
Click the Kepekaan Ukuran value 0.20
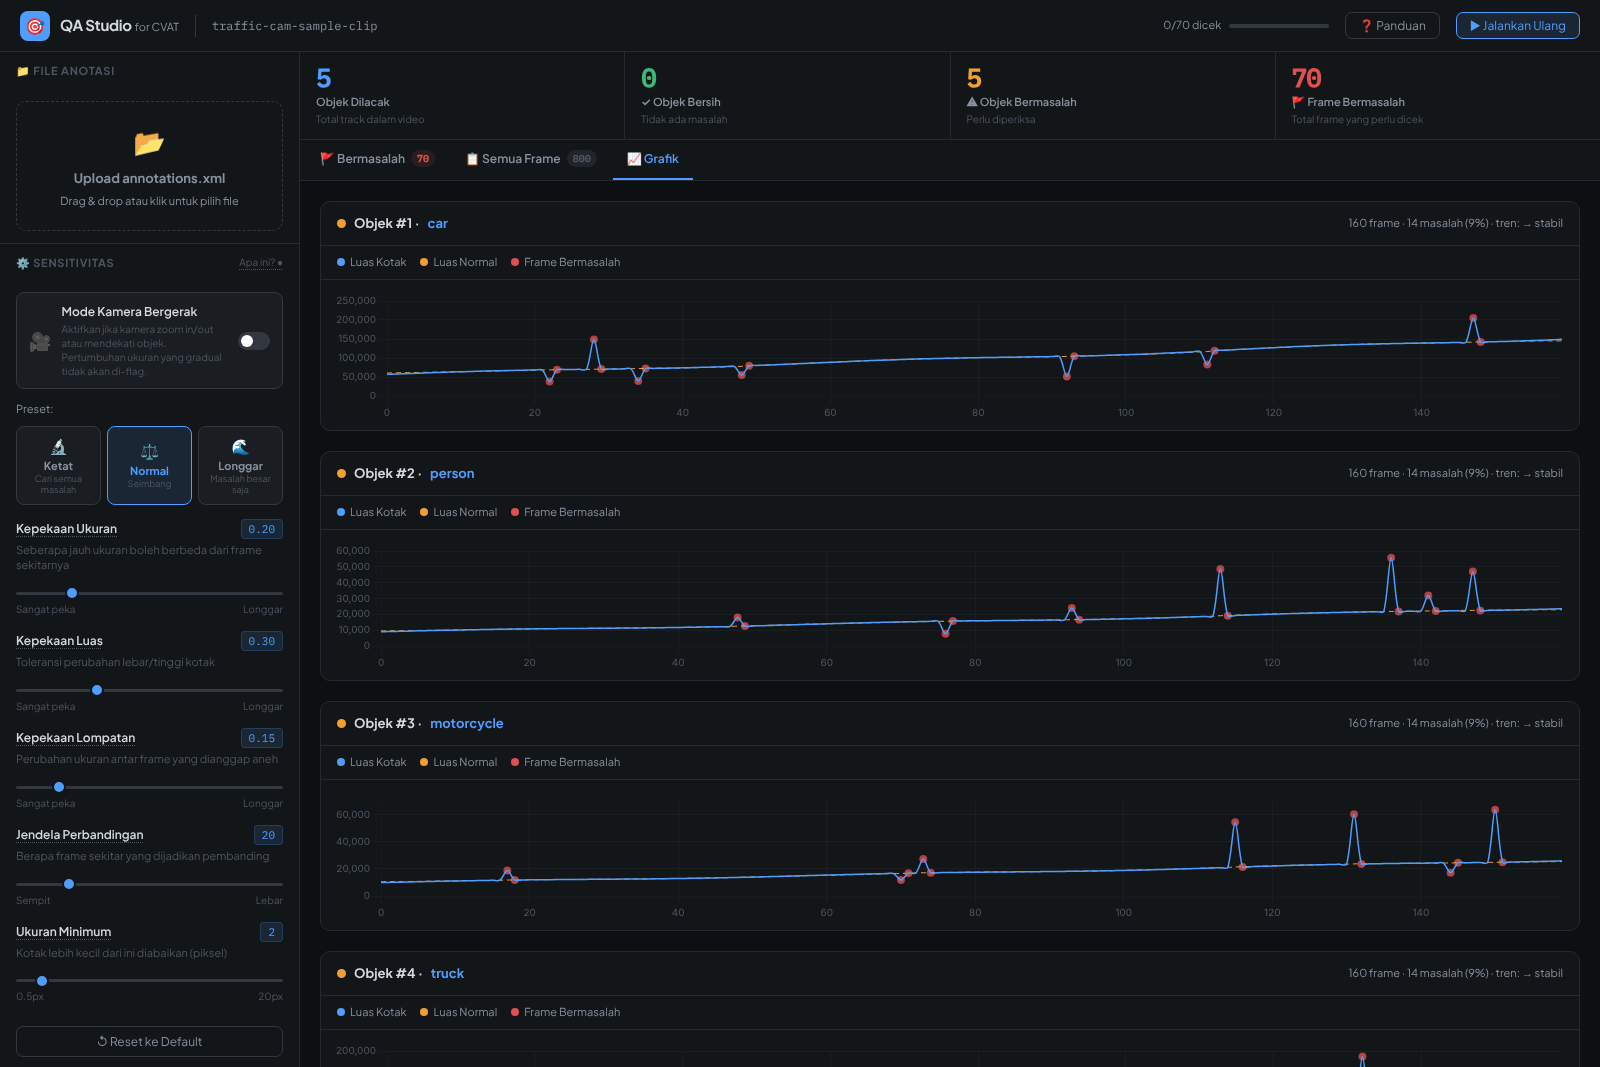(x=262, y=529)
